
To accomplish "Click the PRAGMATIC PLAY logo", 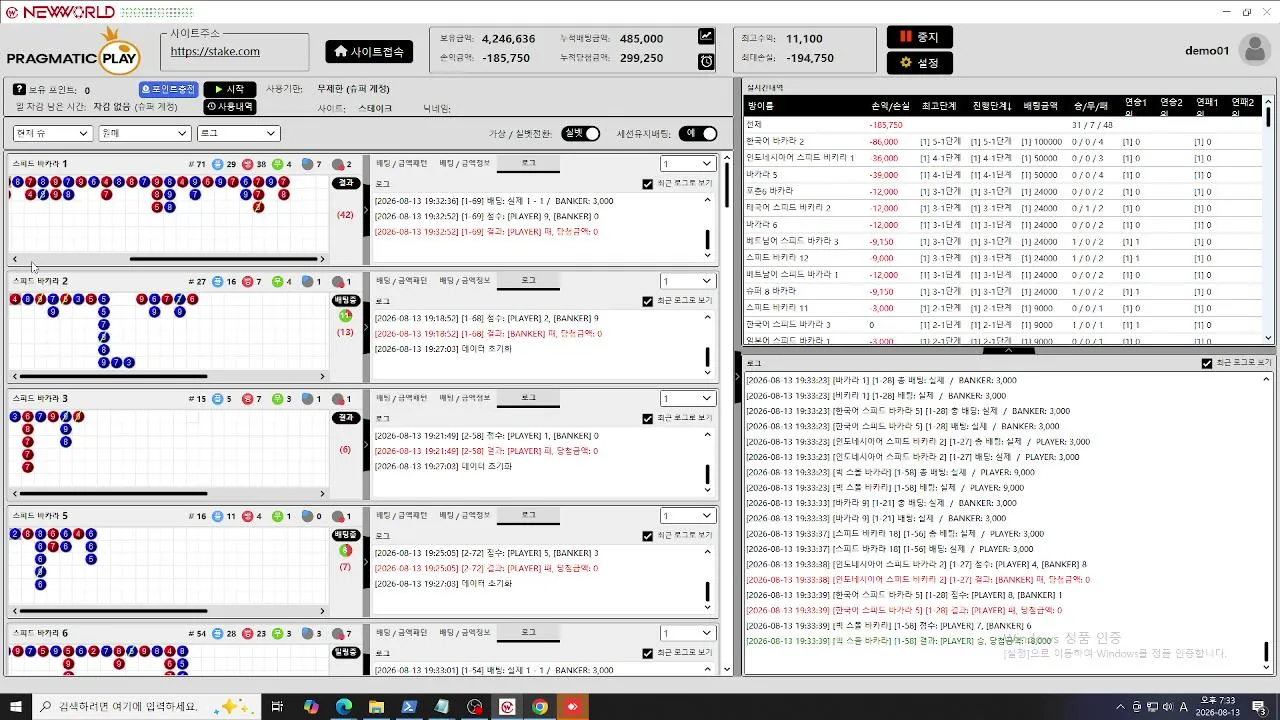I will (x=73, y=50).
